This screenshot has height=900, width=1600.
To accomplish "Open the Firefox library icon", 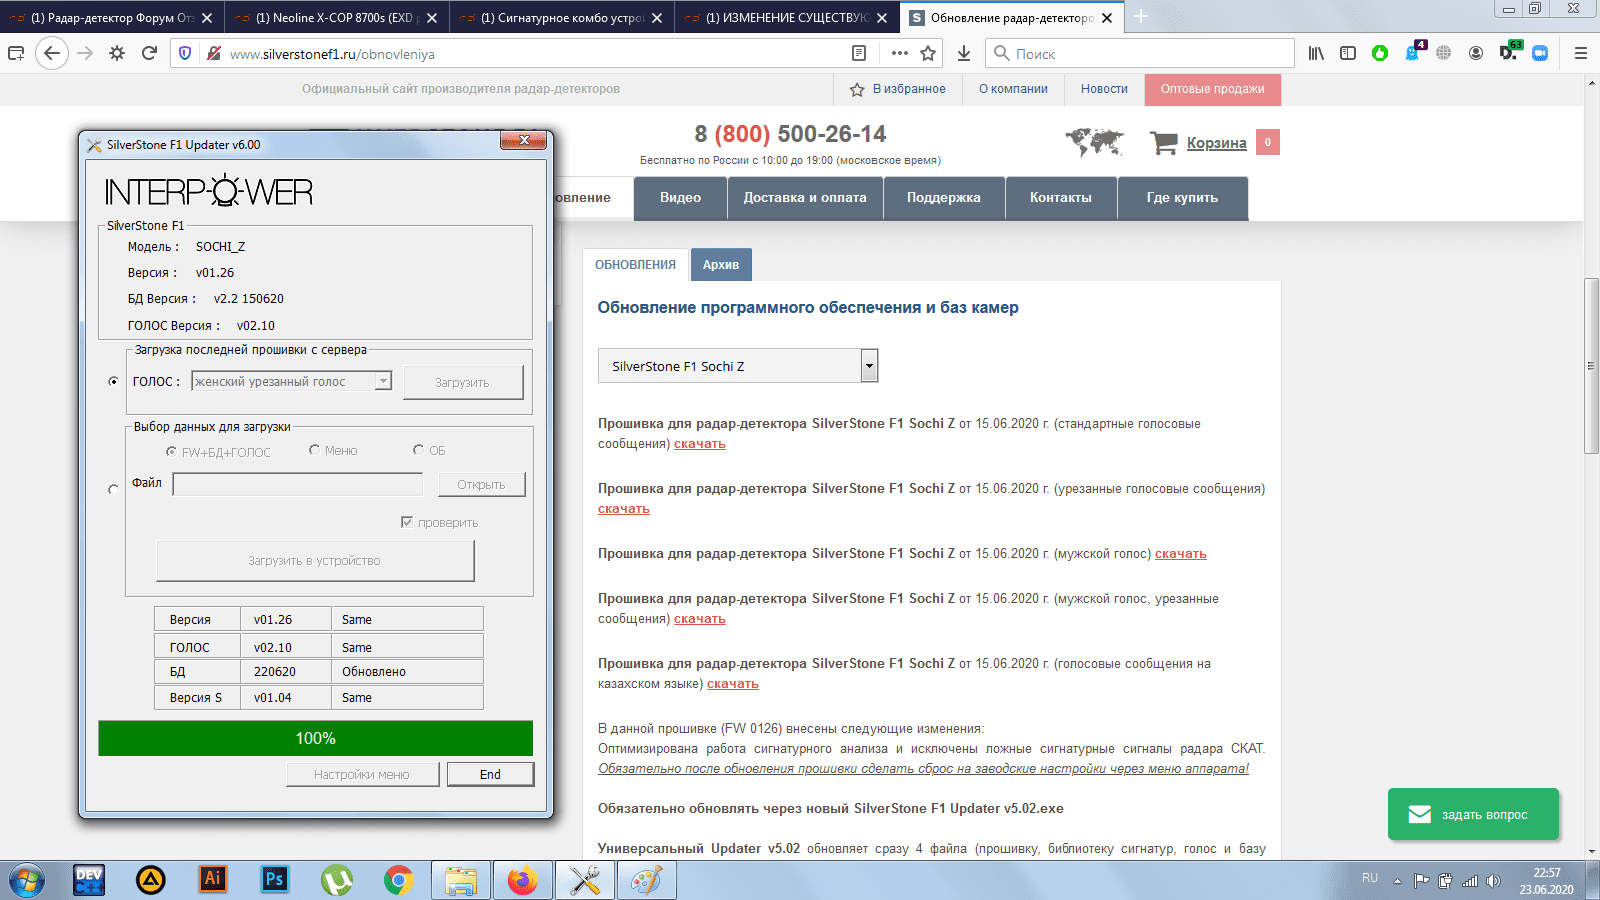I will pyautogui.click(x=1316, y=53).
